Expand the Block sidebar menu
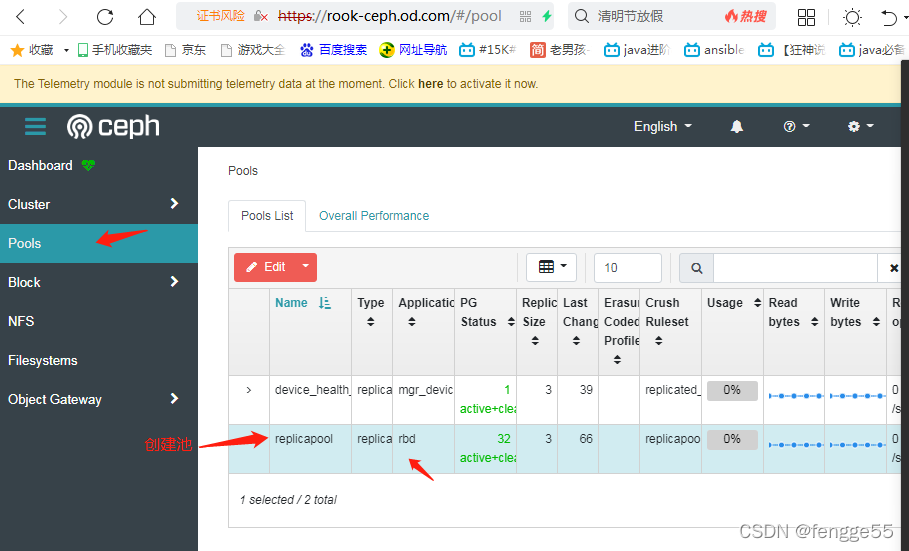The width and height of the screenshot is (909, 551). 99,282
